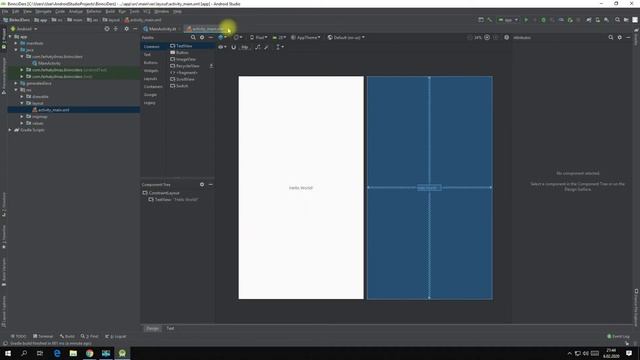This screenshot has height=360, width=640.
Task: Select the Layouts category in the Palette
Action: 151,78
